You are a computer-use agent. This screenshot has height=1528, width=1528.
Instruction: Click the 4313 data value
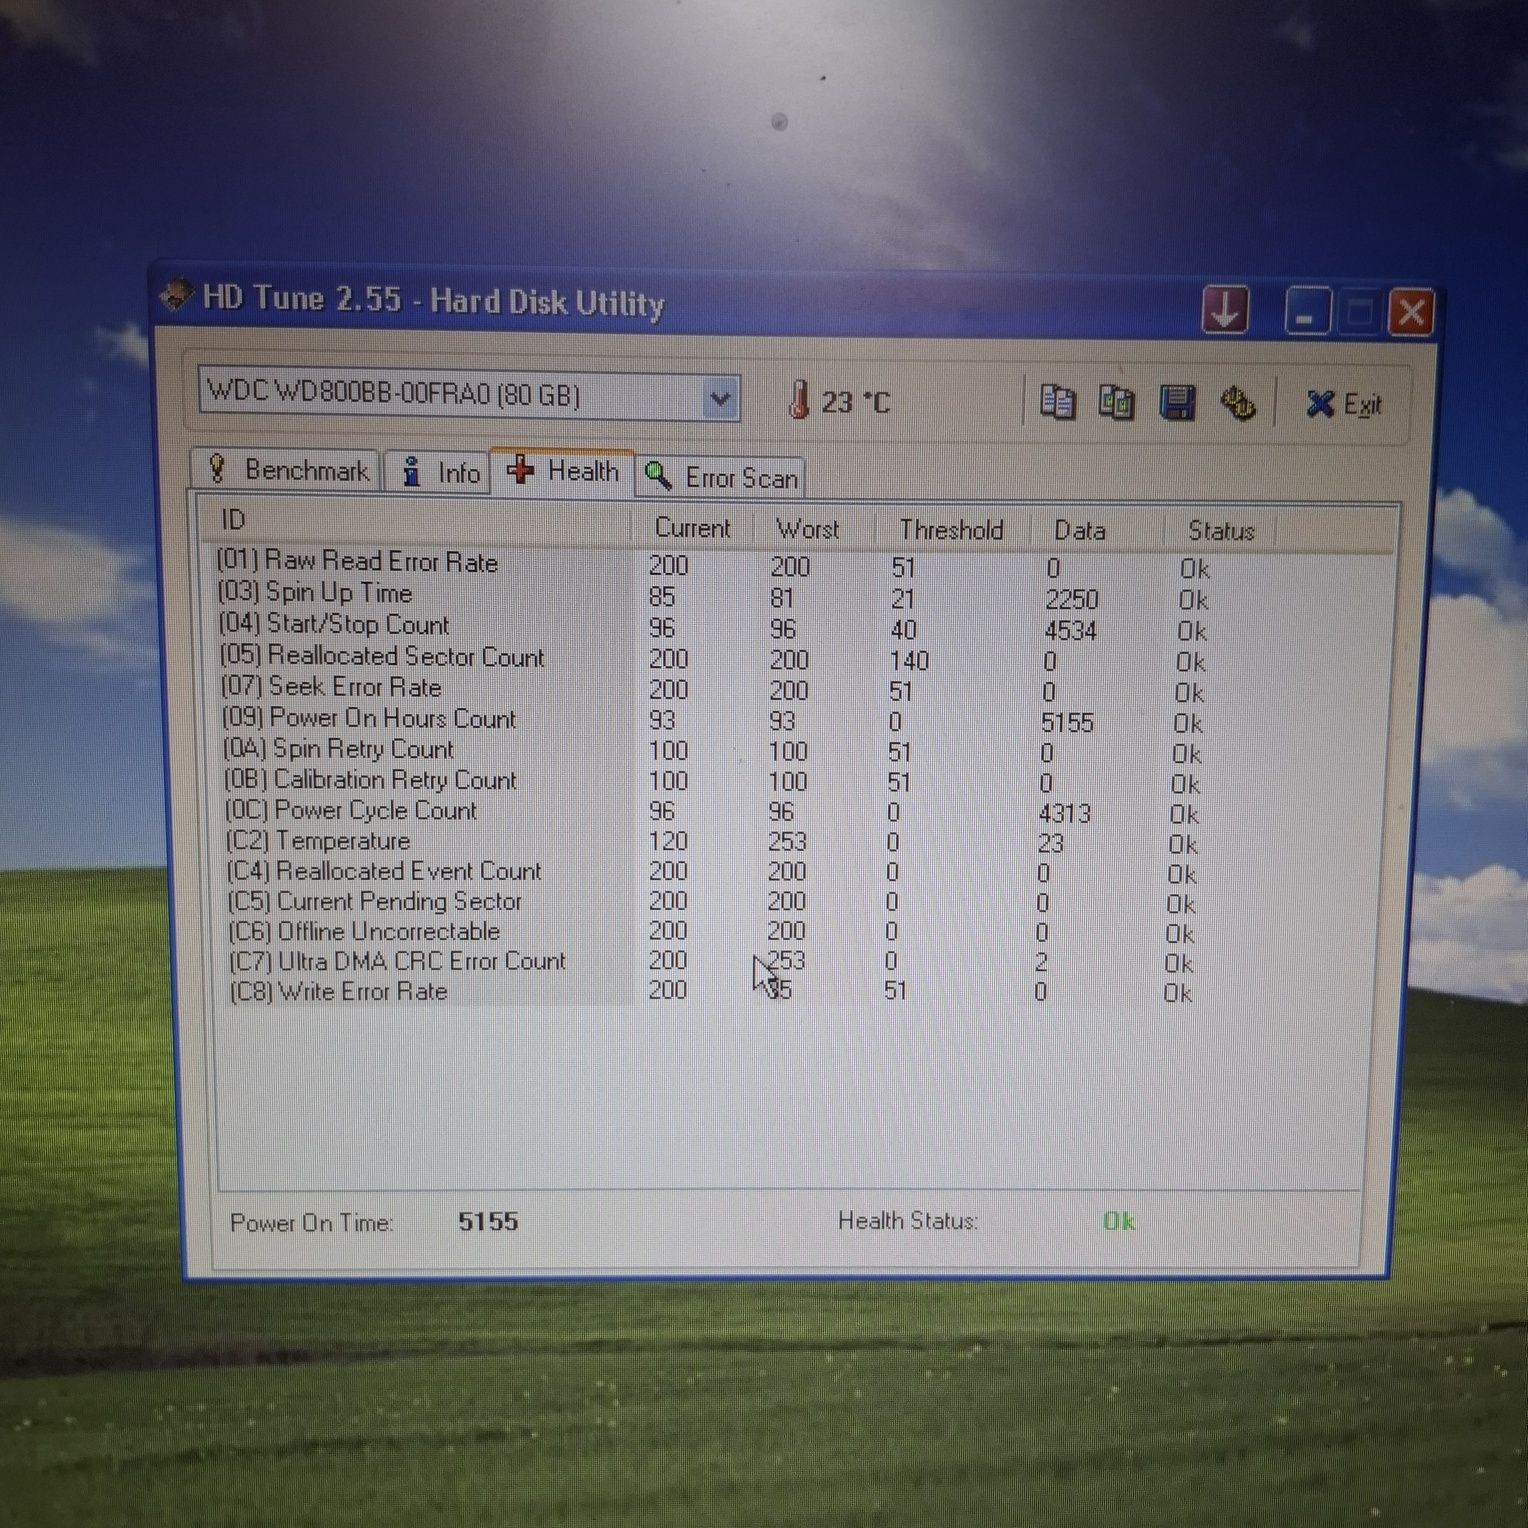[x=1064, y=813]
